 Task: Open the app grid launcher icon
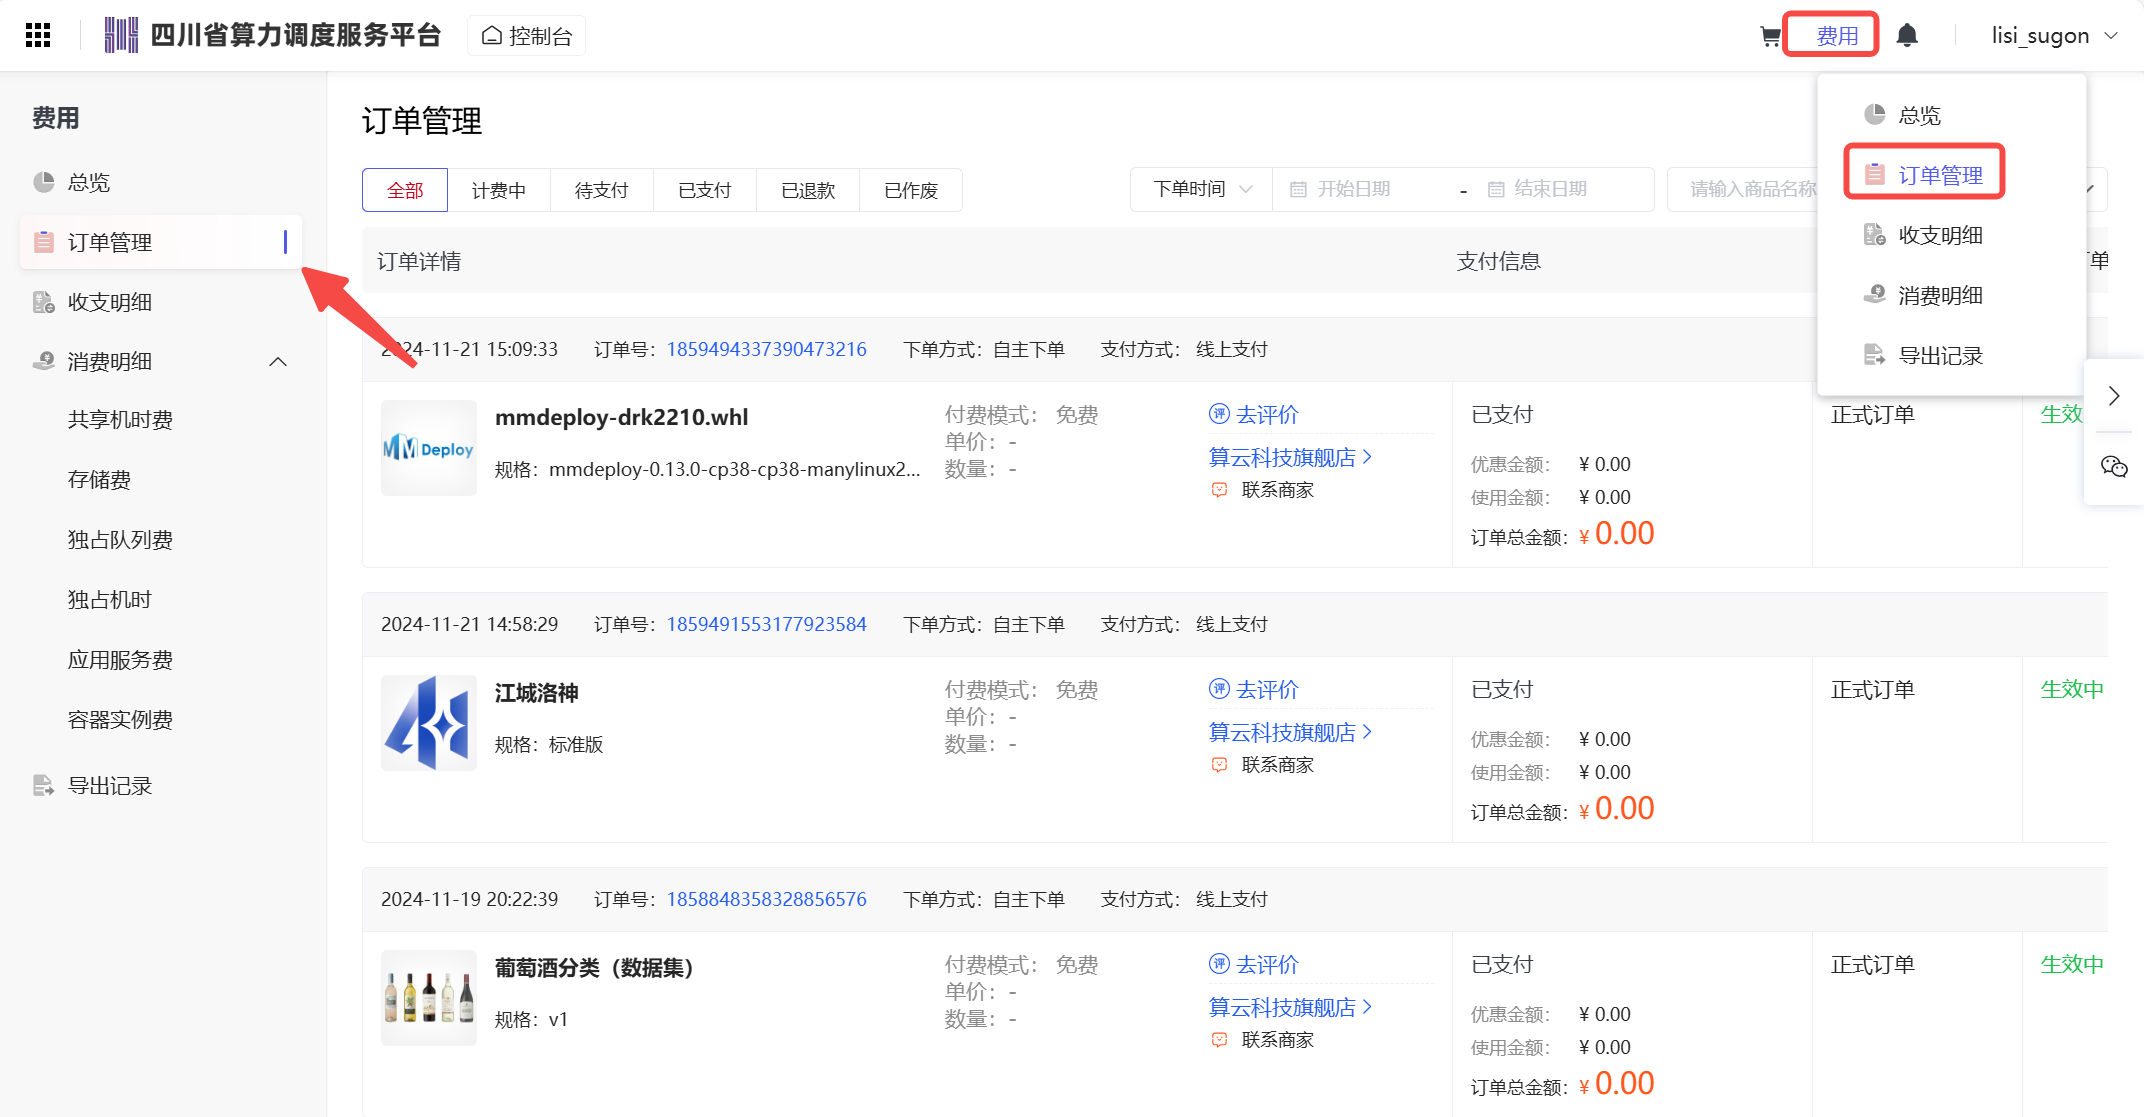(38, 36)
